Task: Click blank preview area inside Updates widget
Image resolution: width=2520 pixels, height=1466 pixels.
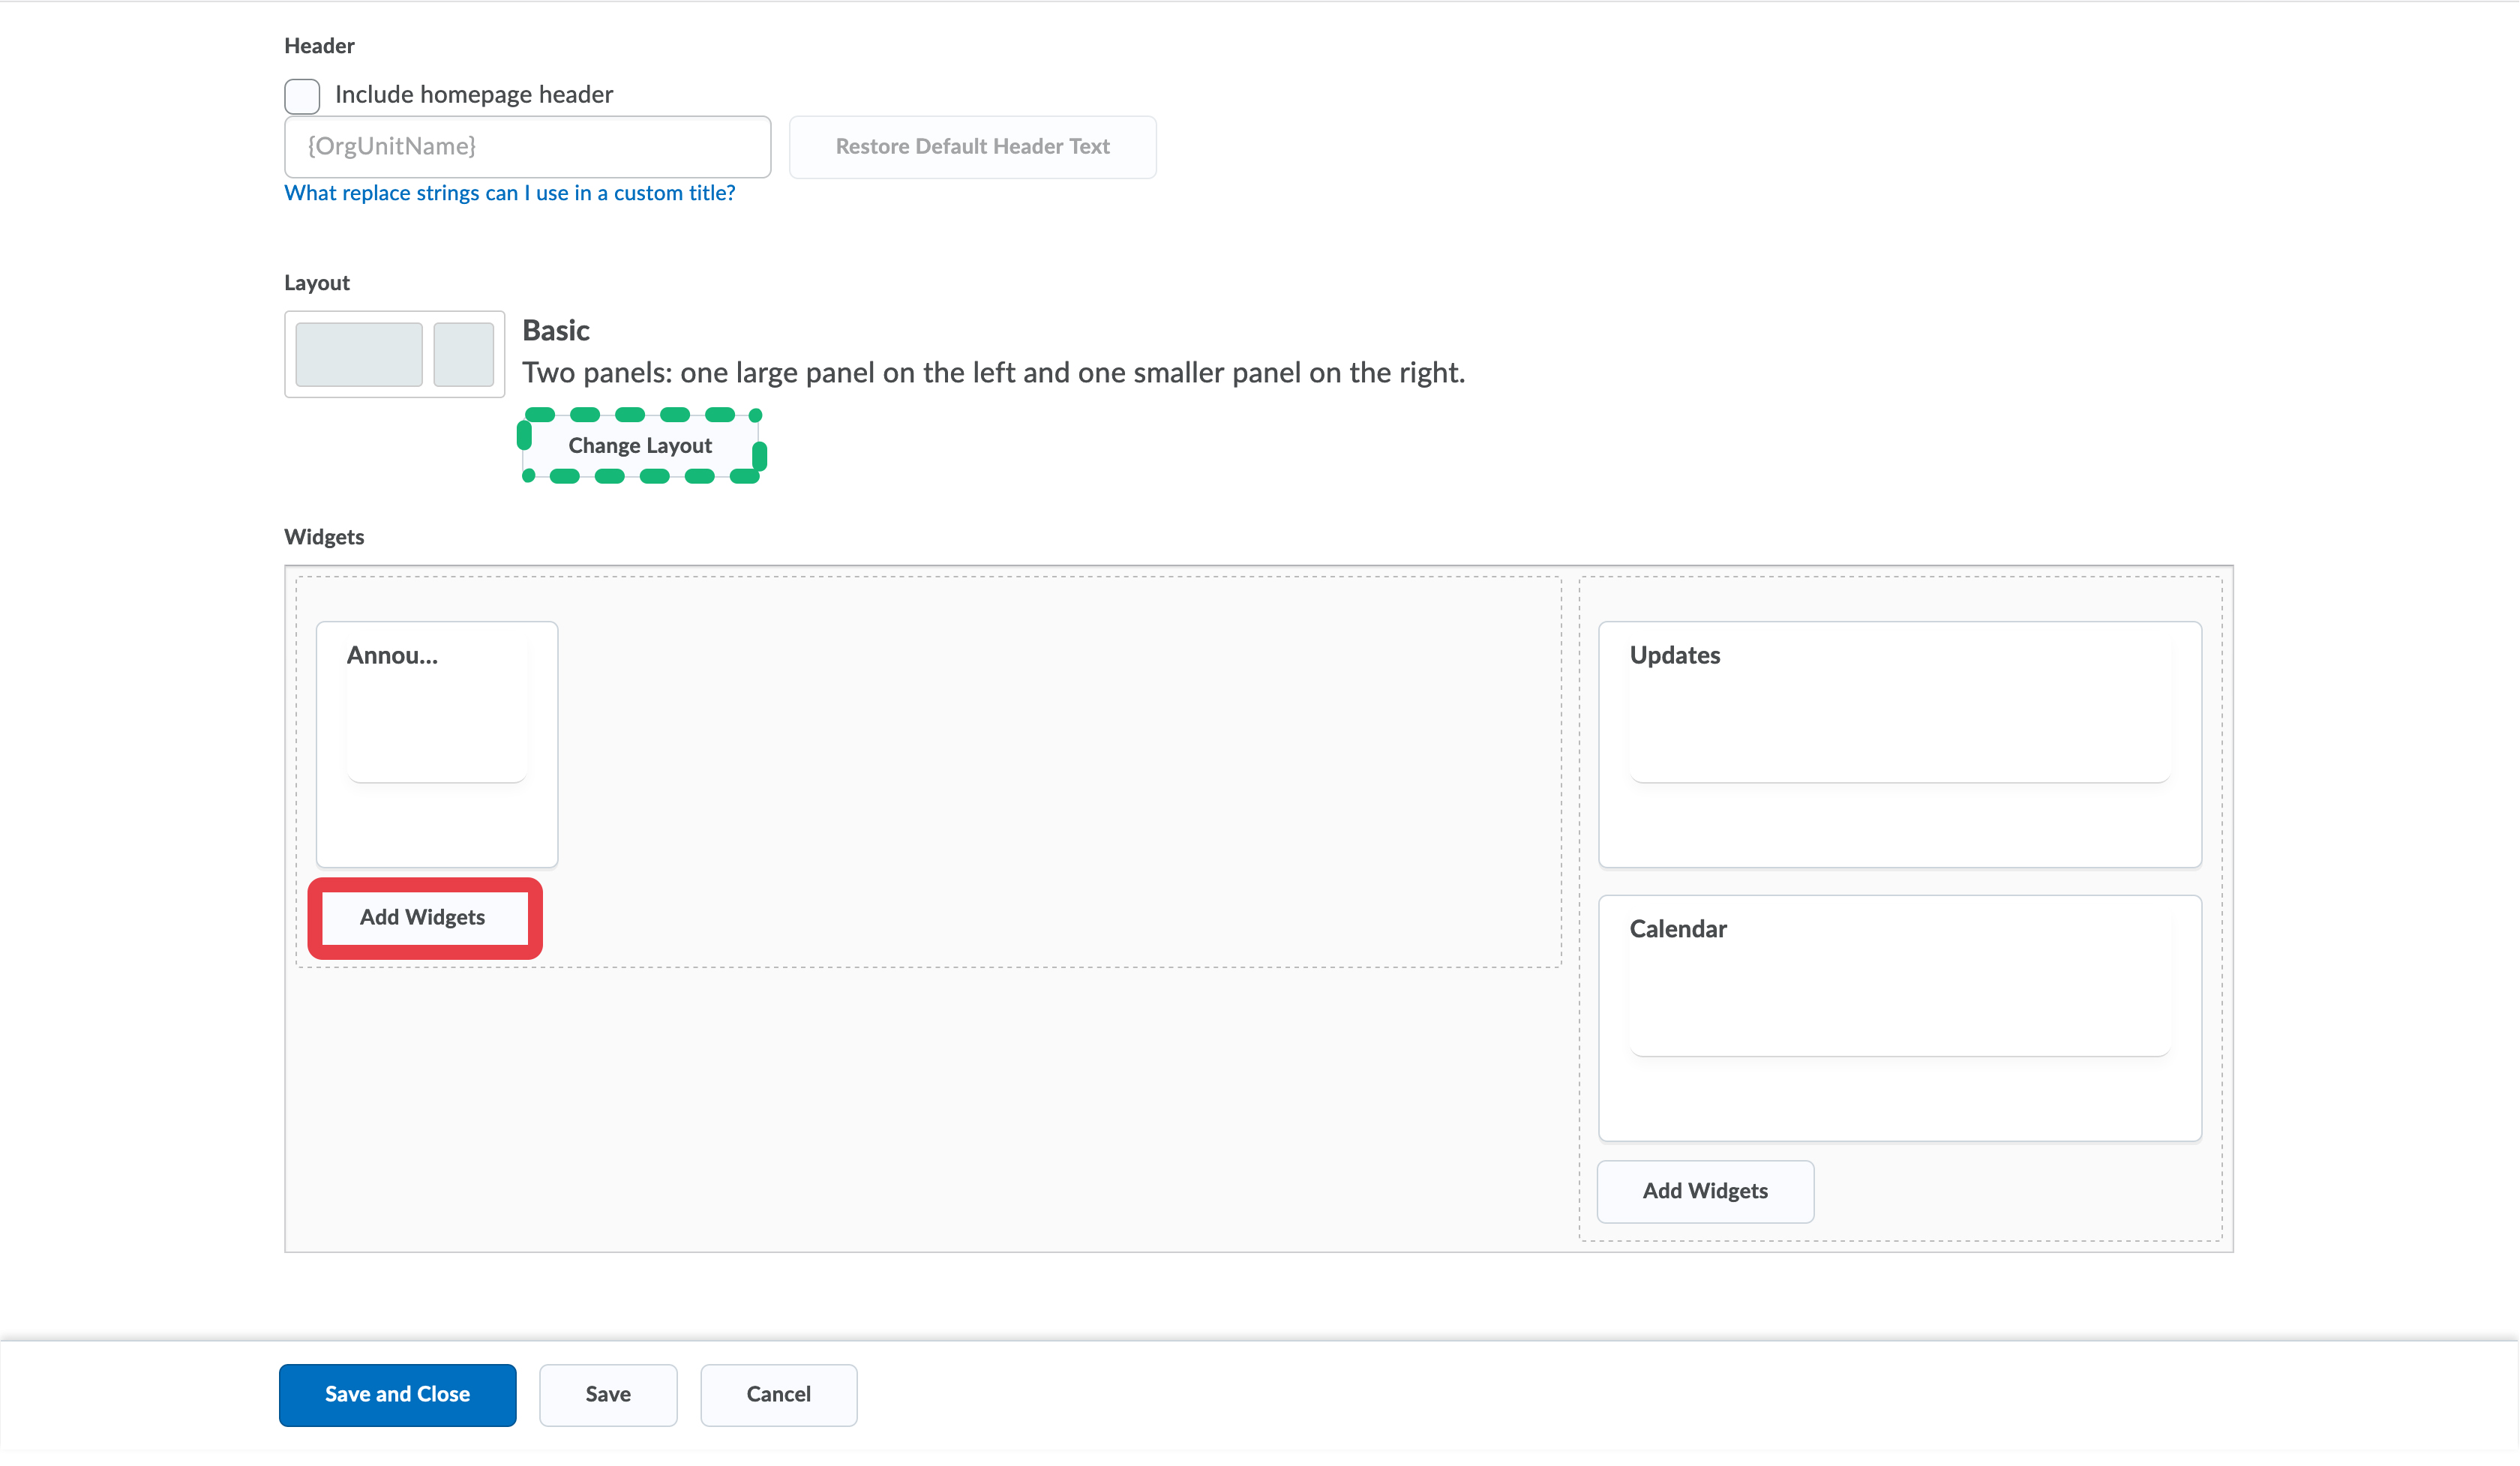Action: [x=1898, y=730]
